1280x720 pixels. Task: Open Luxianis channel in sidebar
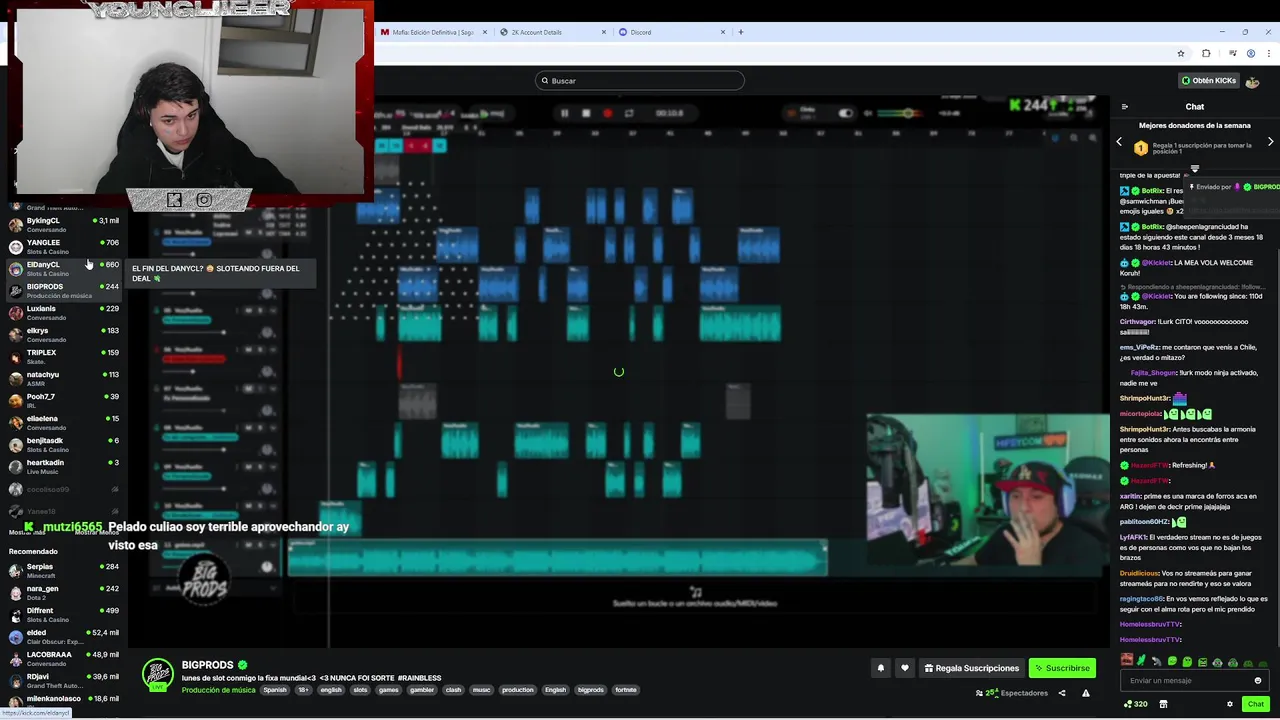click(64, 313)
